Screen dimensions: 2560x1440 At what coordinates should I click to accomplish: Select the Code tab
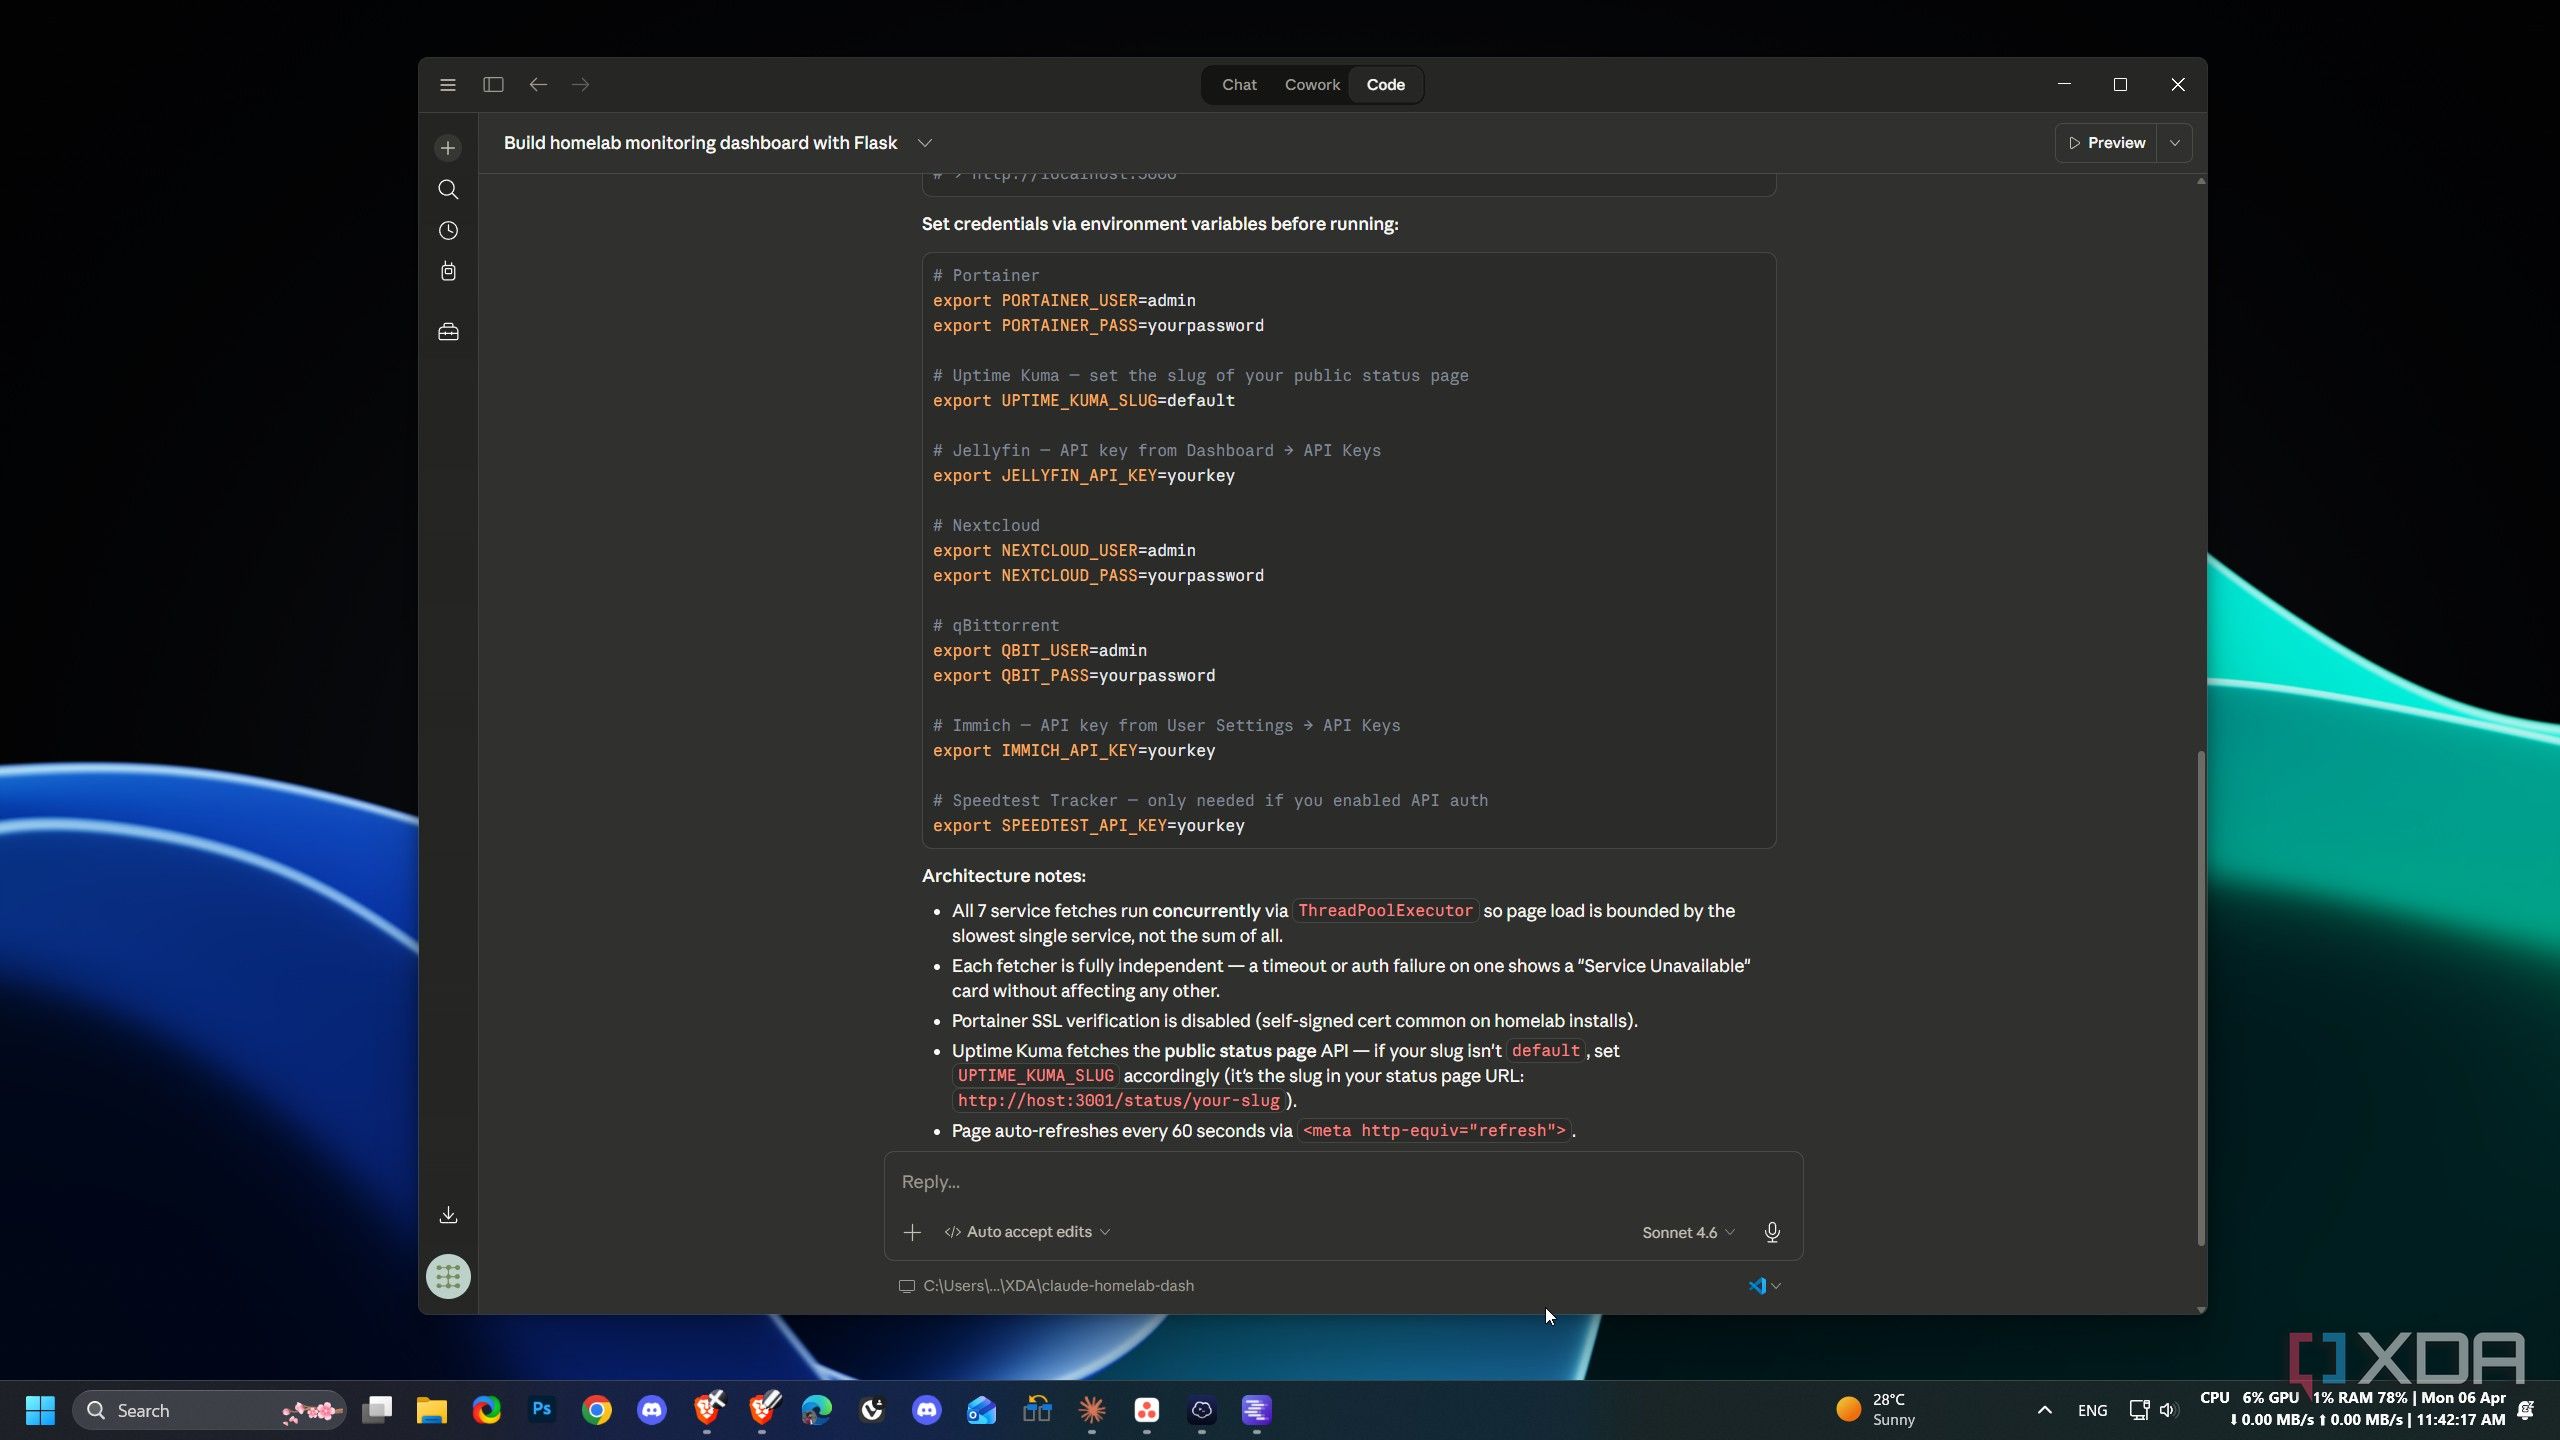click(x=1386, y=85)
